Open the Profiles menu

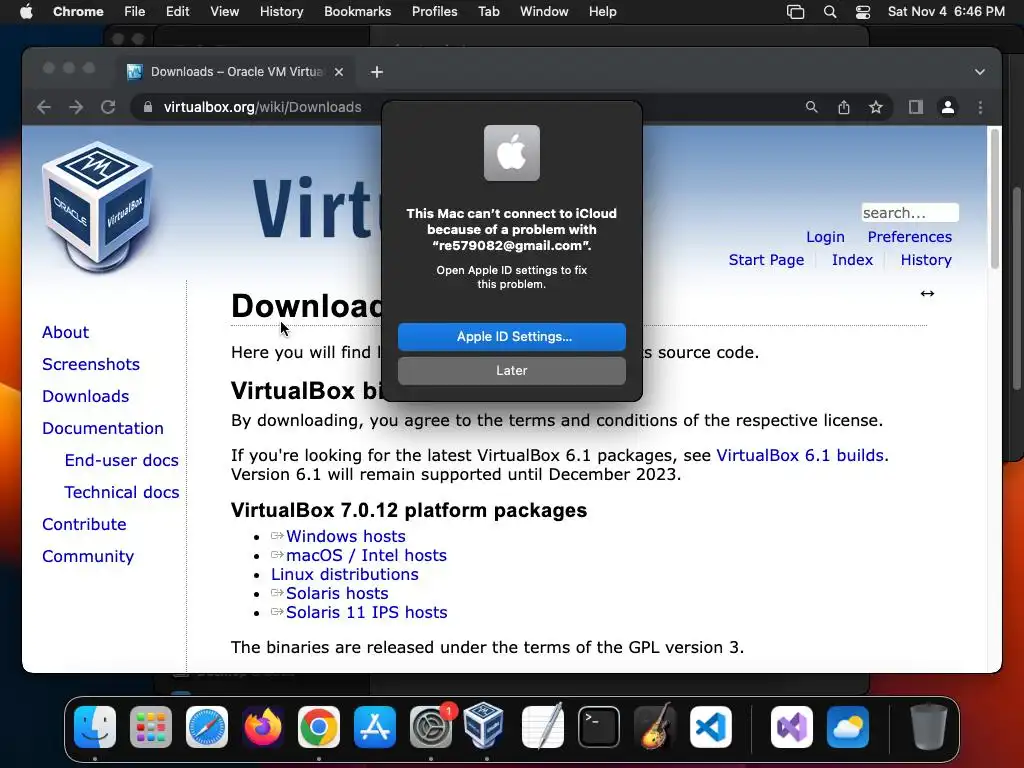pyautogui.click(x=434, y=12)
